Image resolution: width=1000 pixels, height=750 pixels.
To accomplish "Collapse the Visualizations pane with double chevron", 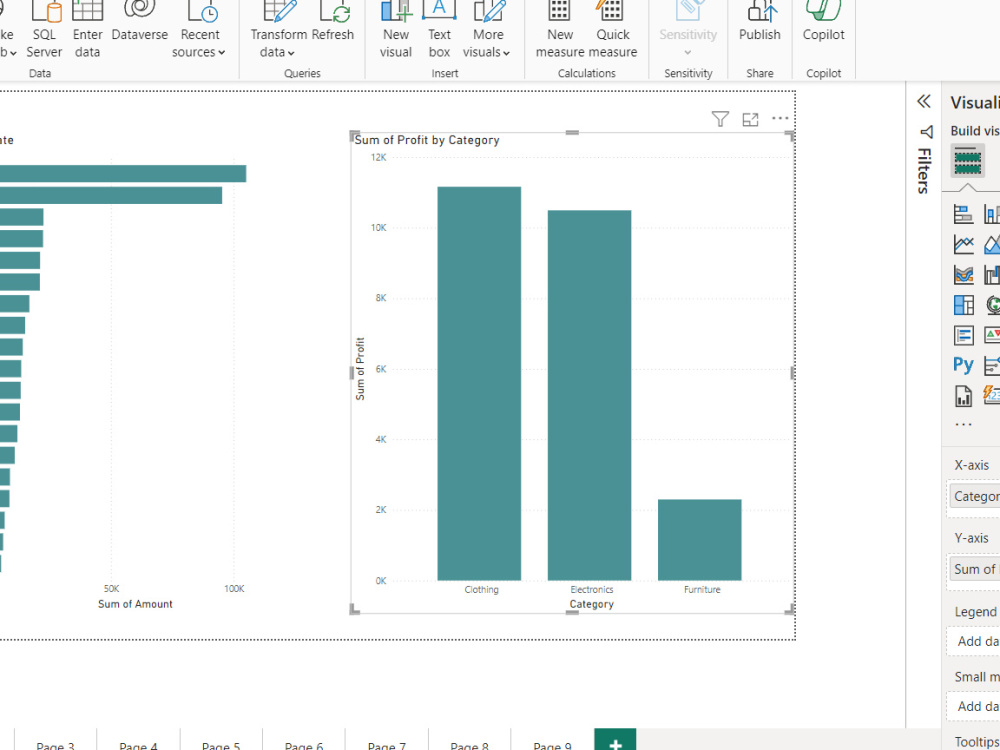I will tap(924, 101).
